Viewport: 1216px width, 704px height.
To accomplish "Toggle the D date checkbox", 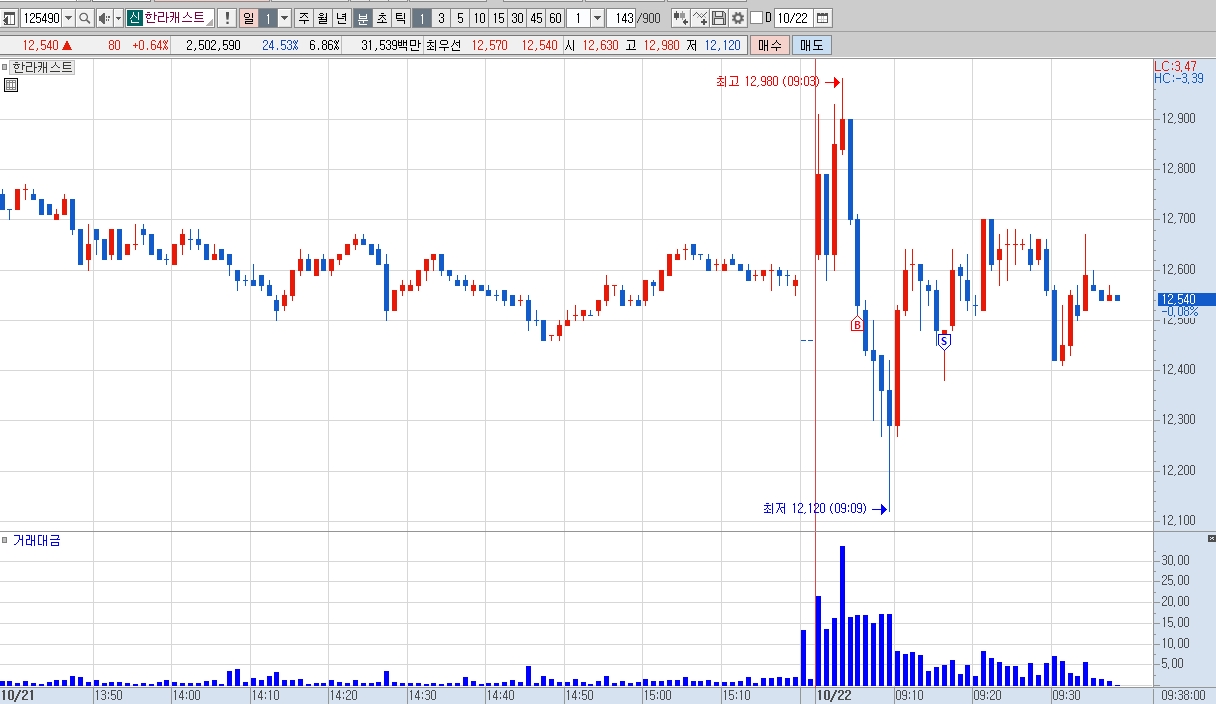I will (755, 18).
